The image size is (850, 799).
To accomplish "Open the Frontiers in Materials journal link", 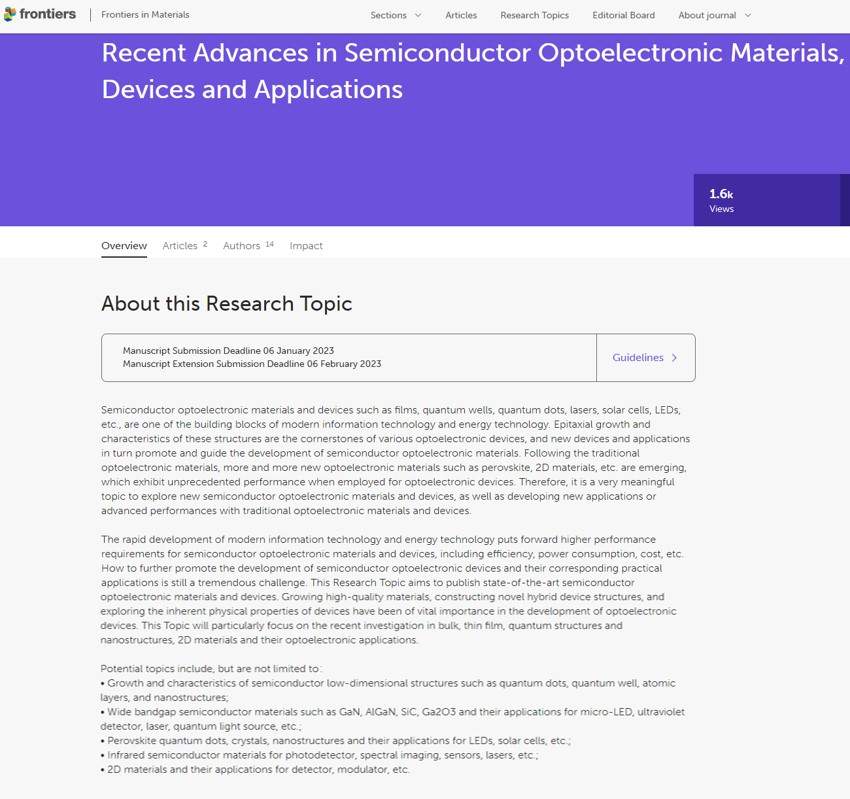I will 145,15.
